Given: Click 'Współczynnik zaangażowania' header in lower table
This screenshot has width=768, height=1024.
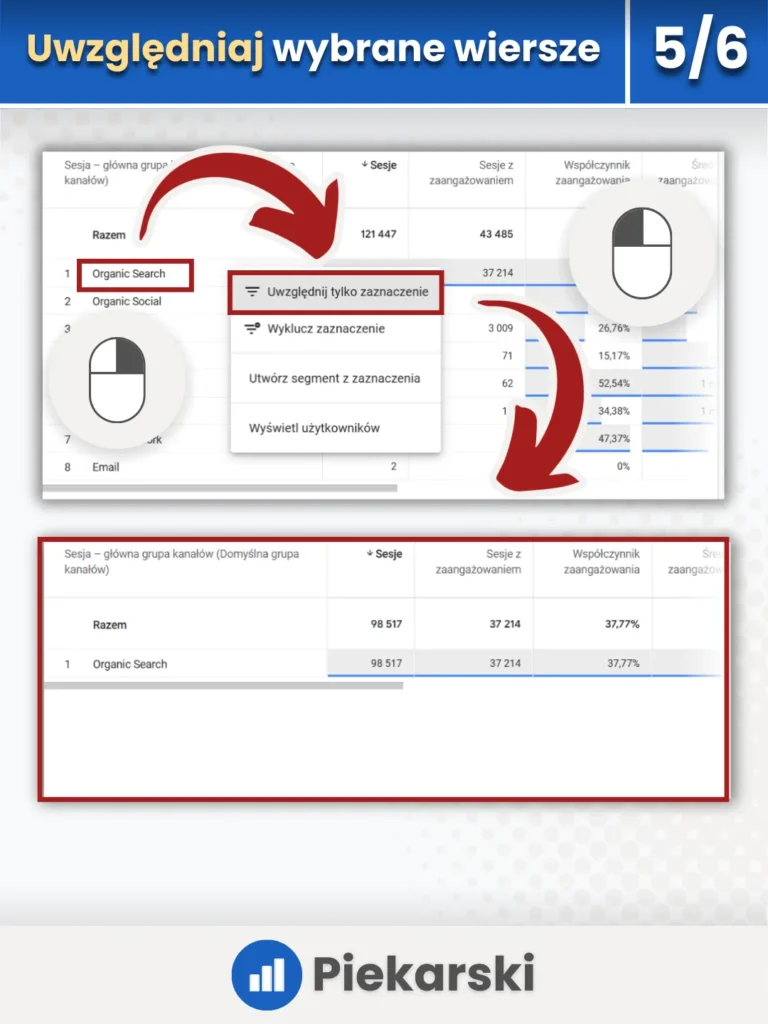Looking at the screenshot, I should [x=601, y=561].
